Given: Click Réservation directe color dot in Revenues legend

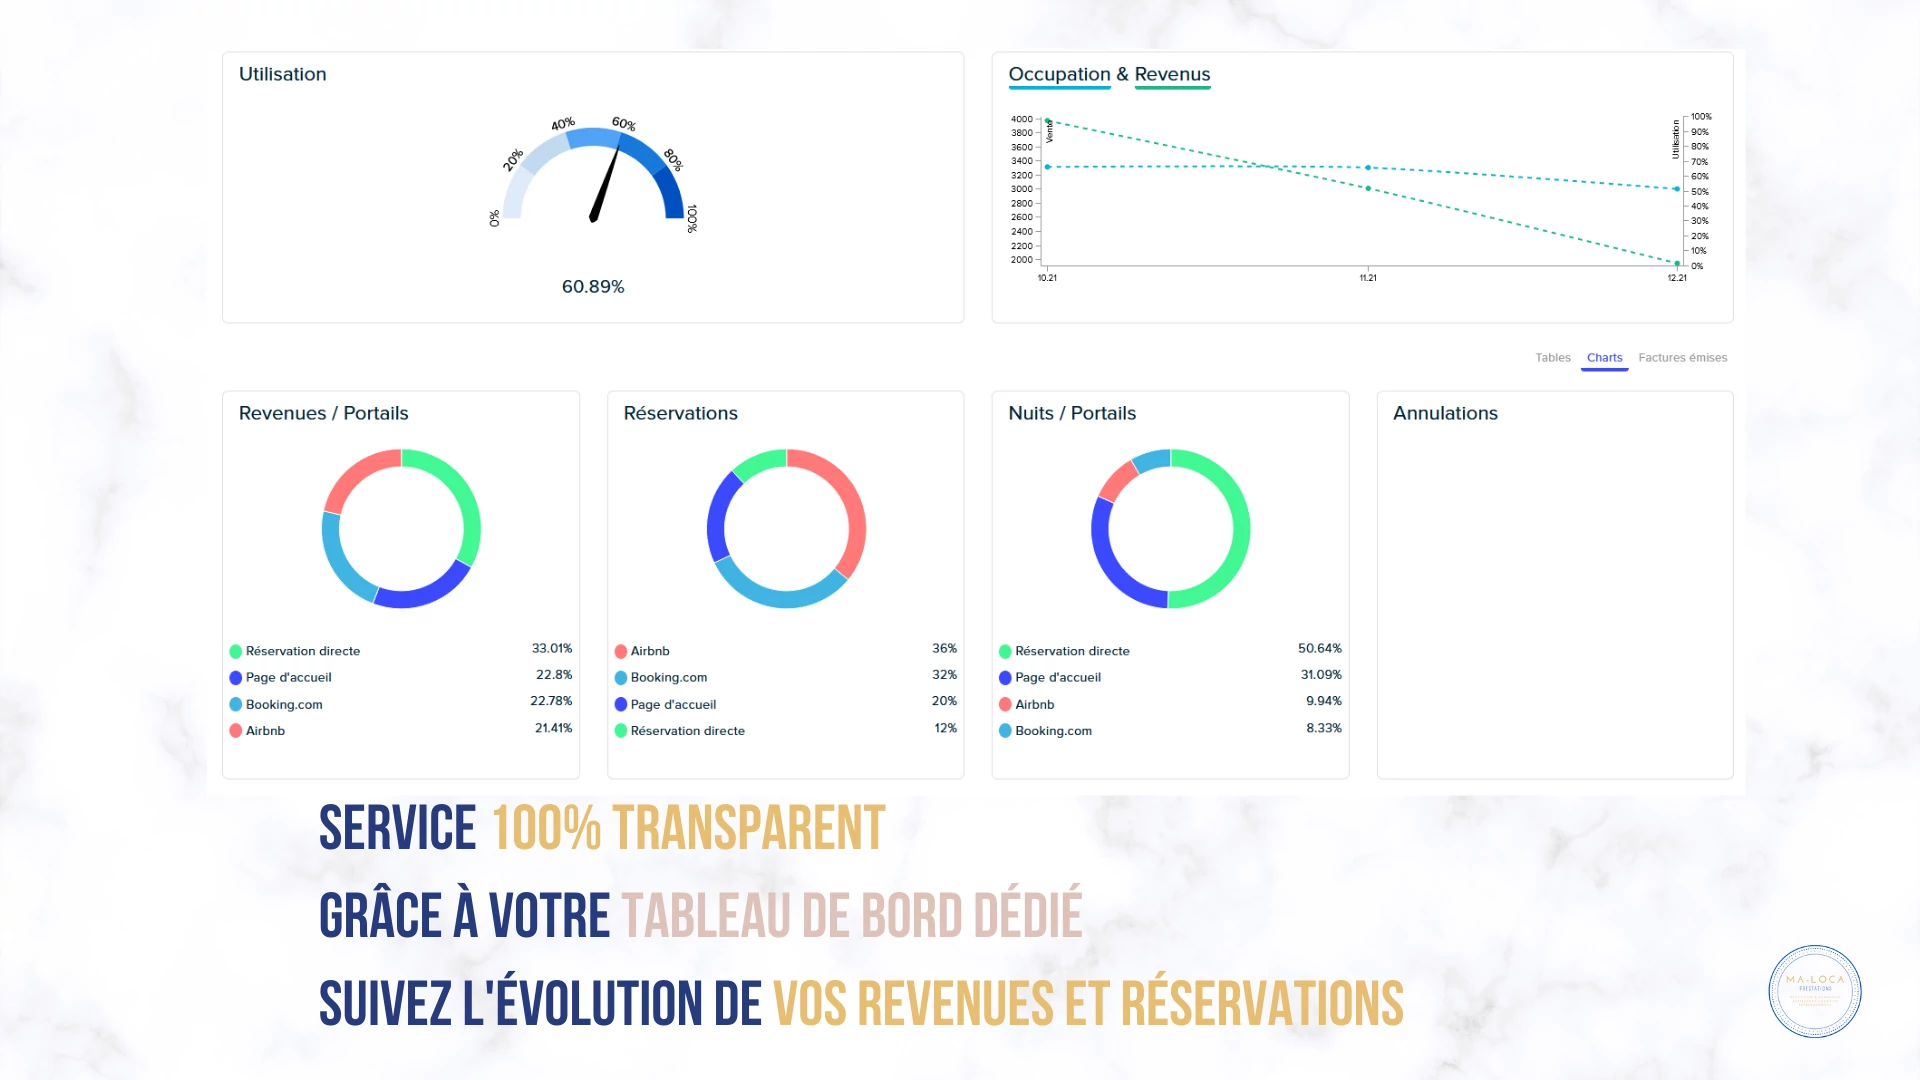Looking at the screenshot, I should point(236,651).
